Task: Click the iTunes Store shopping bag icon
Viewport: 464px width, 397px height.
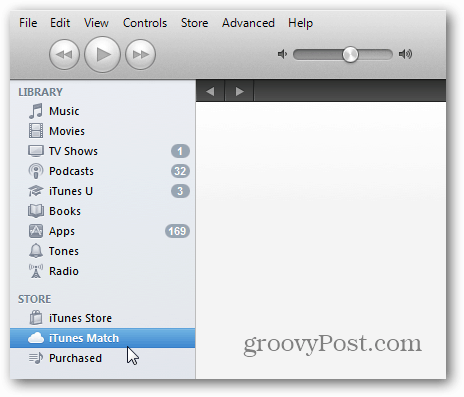Action: coord(36,318)
